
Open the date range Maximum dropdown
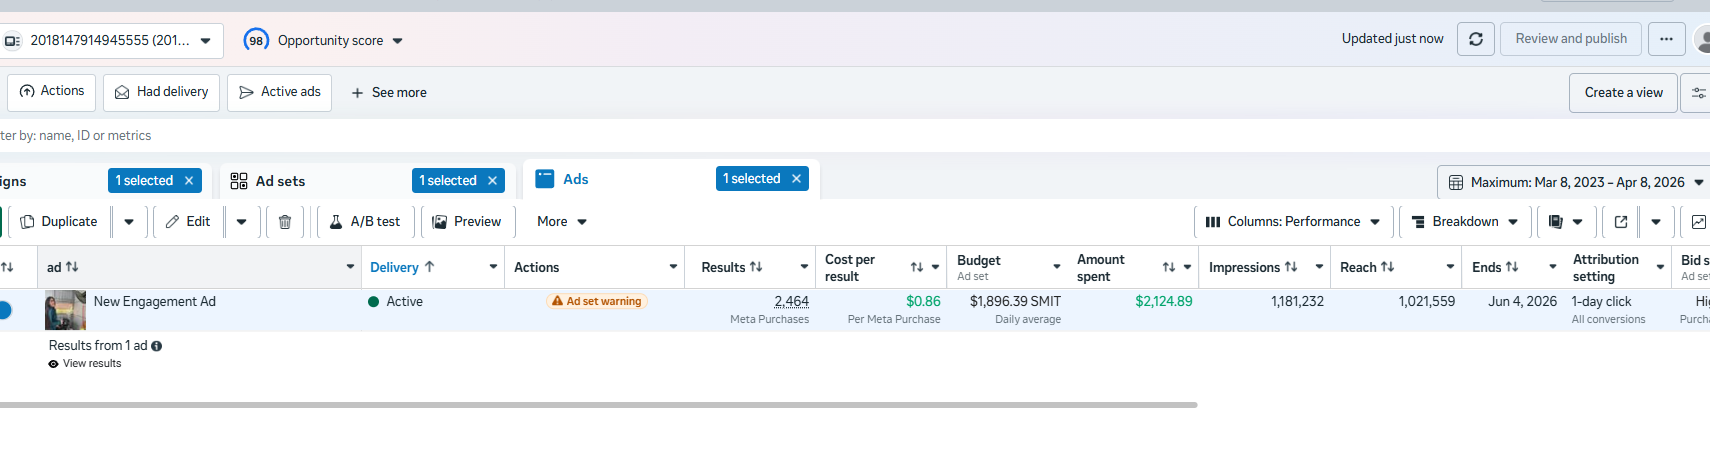[1575, 182]
